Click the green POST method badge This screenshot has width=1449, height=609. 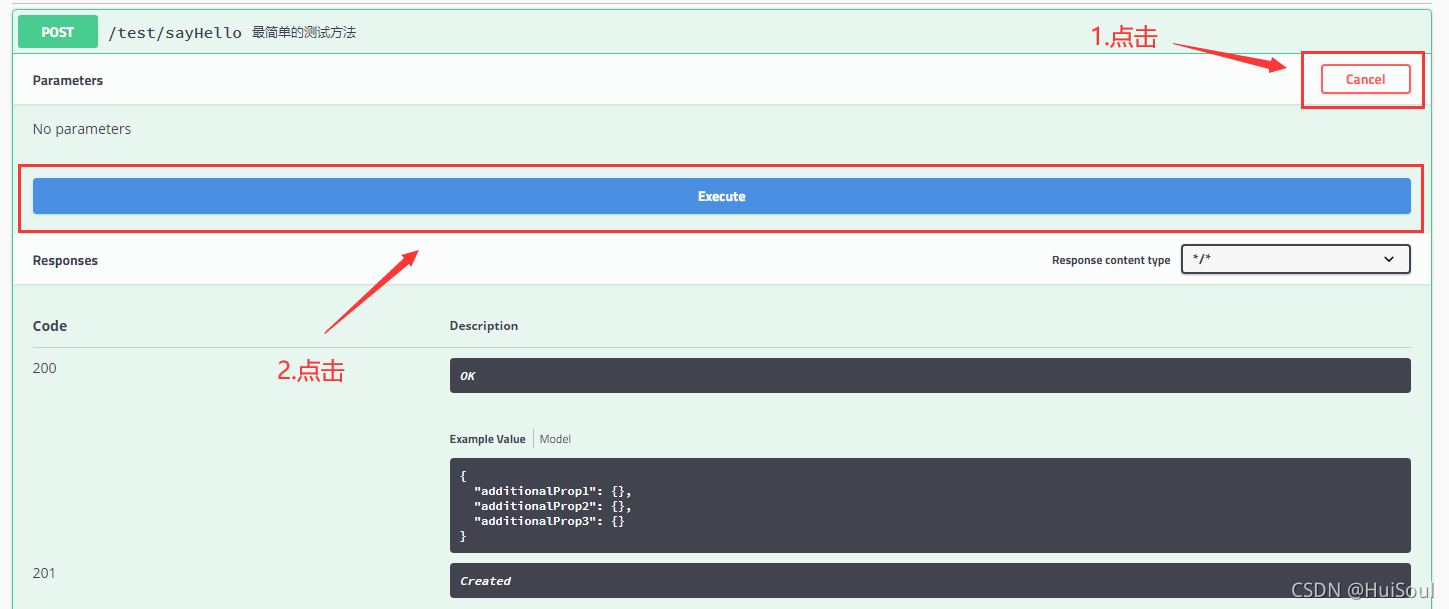[x=58, y=32]
